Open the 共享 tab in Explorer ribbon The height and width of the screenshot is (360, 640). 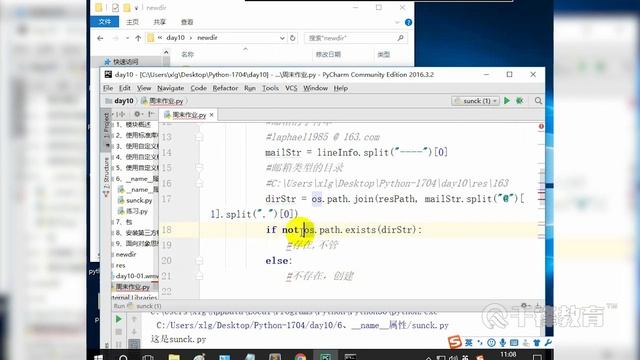coord(160,22)
